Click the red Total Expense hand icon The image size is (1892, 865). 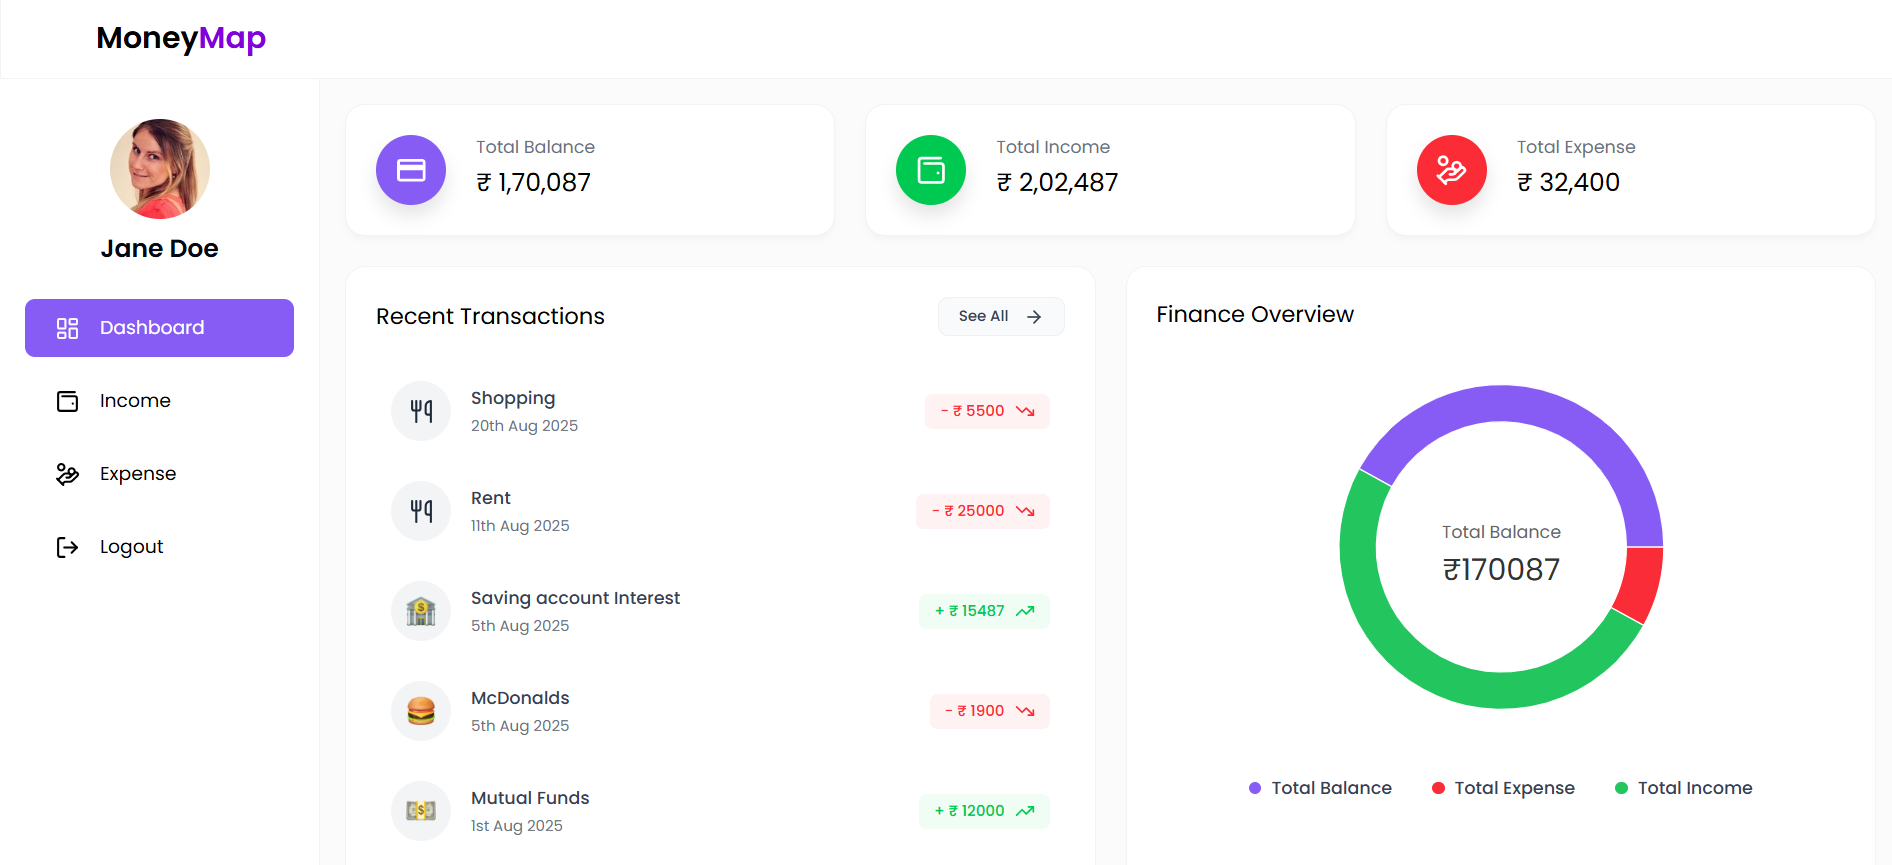pyautogui.click(x=1451, y=170)
